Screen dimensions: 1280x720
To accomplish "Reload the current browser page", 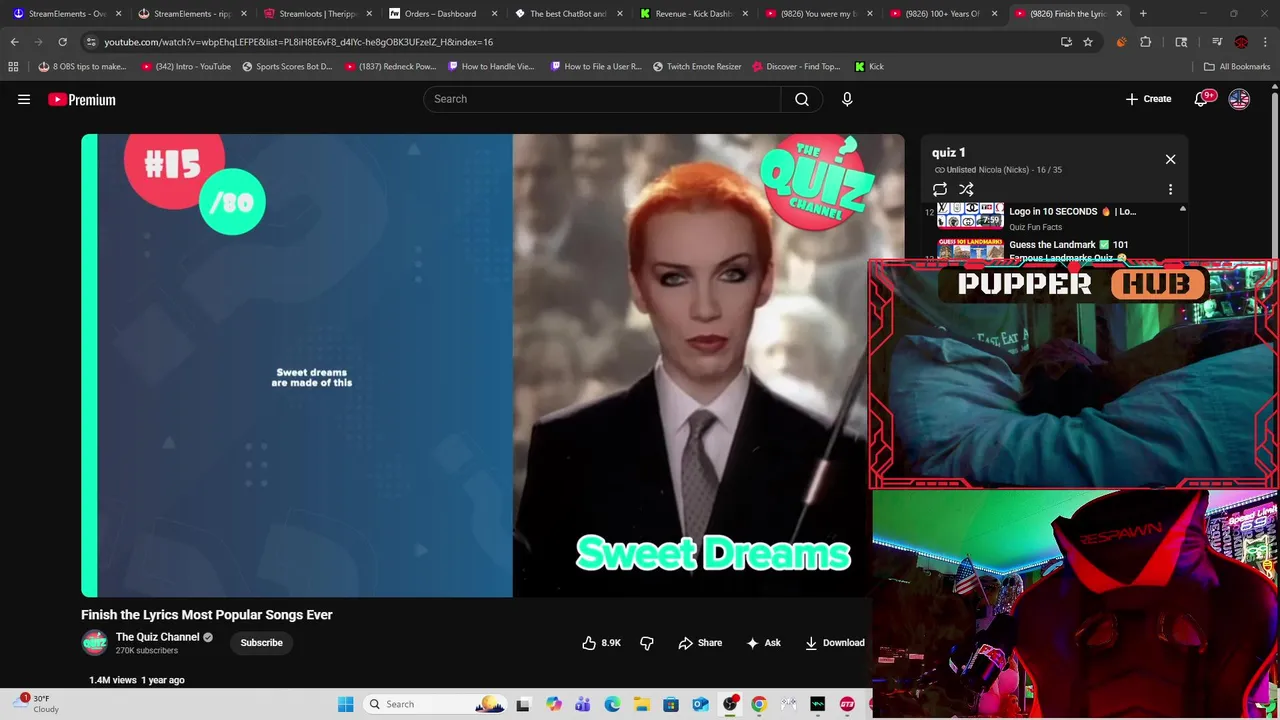I will tap(62, 42).
